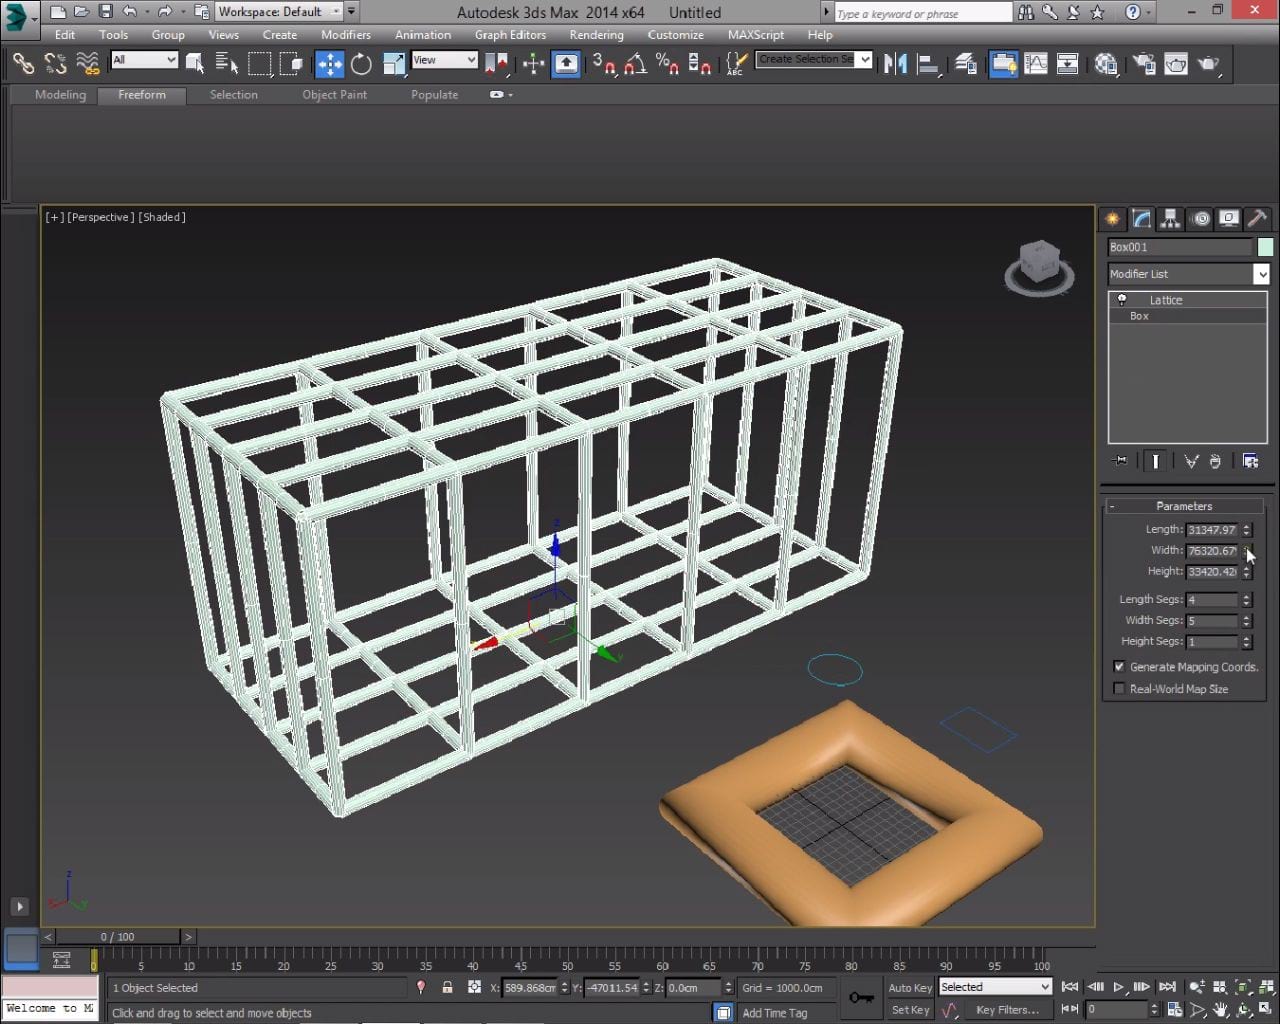This screenshot has width=1280, height=1024.
Task: Click the Mirror tool icon
Action: coord(895,64)
